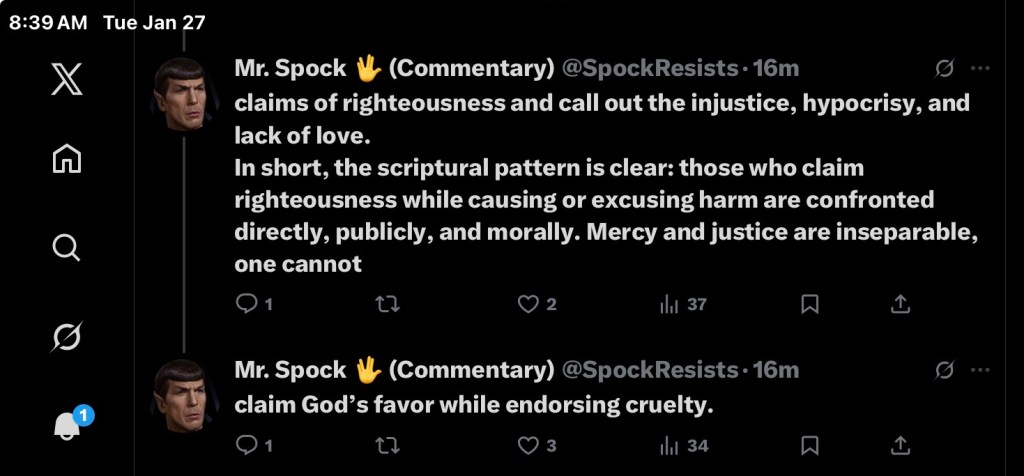Click Grok icon on first post

[x=943, y=69]
